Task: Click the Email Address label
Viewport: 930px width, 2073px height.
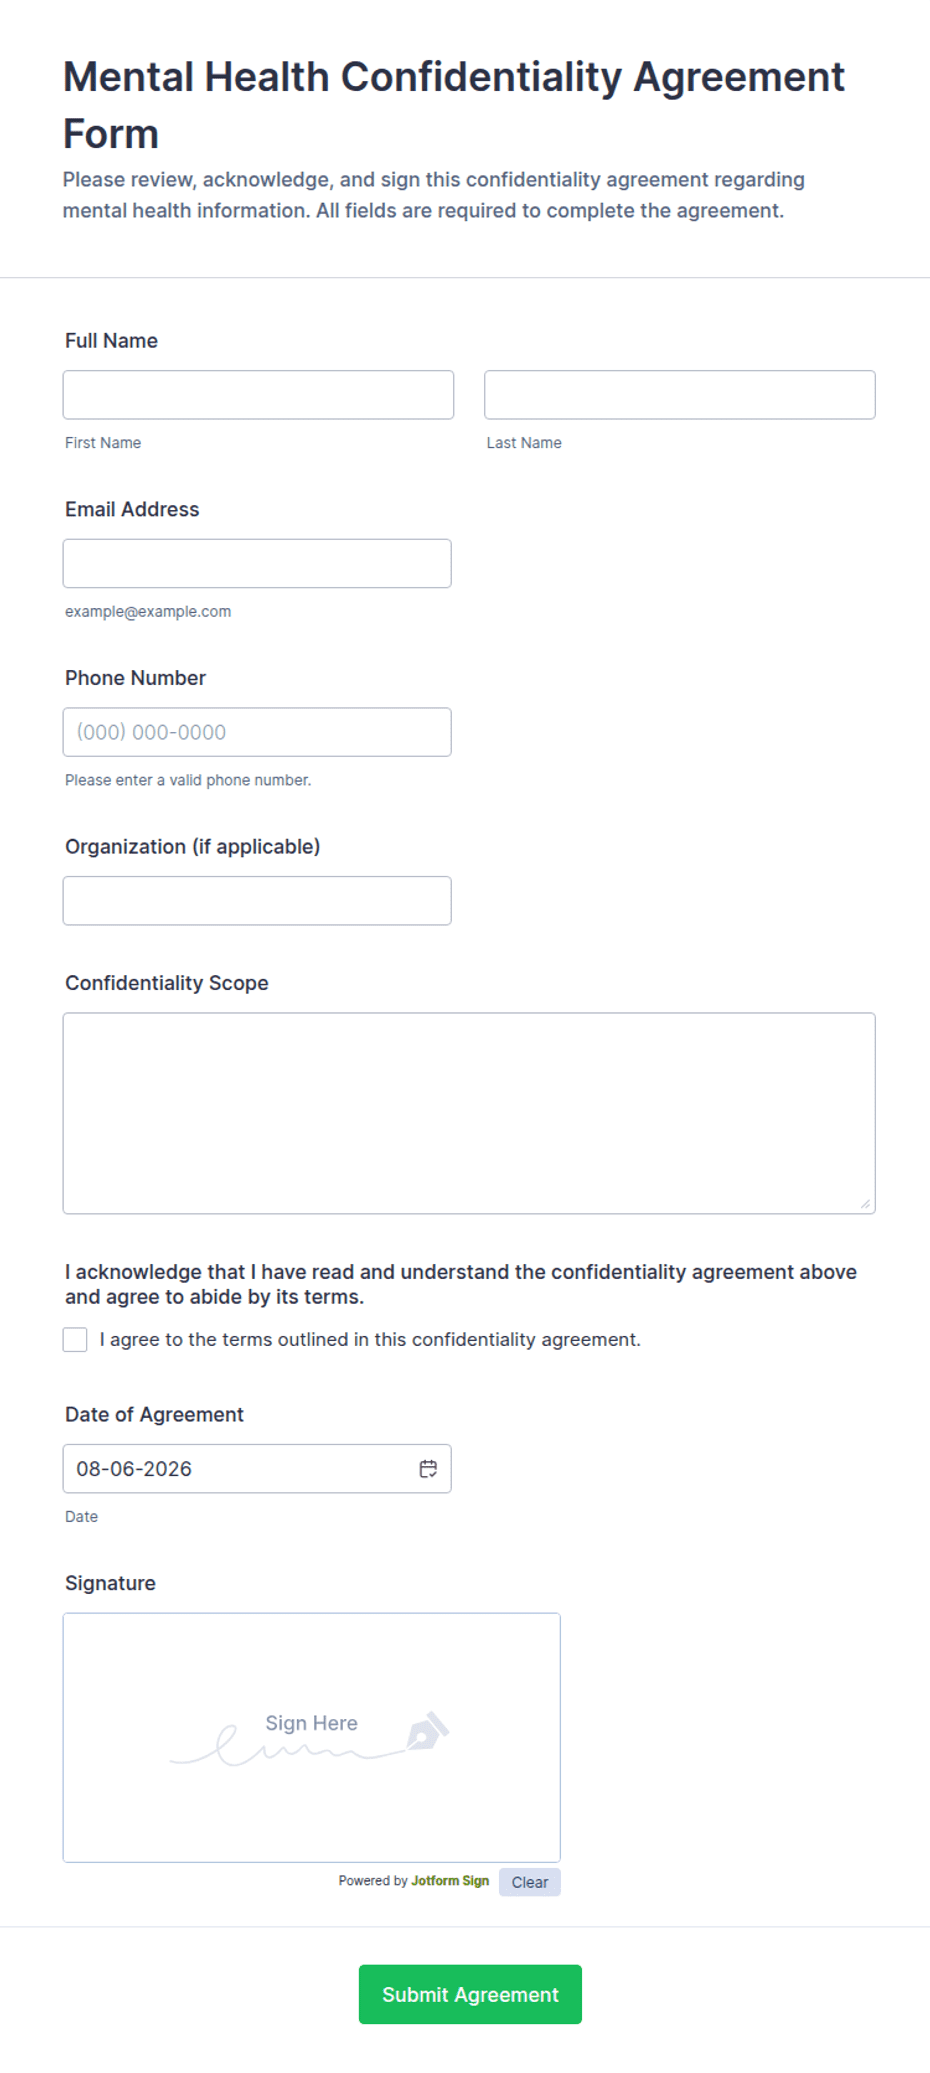Action: [132, 509]
